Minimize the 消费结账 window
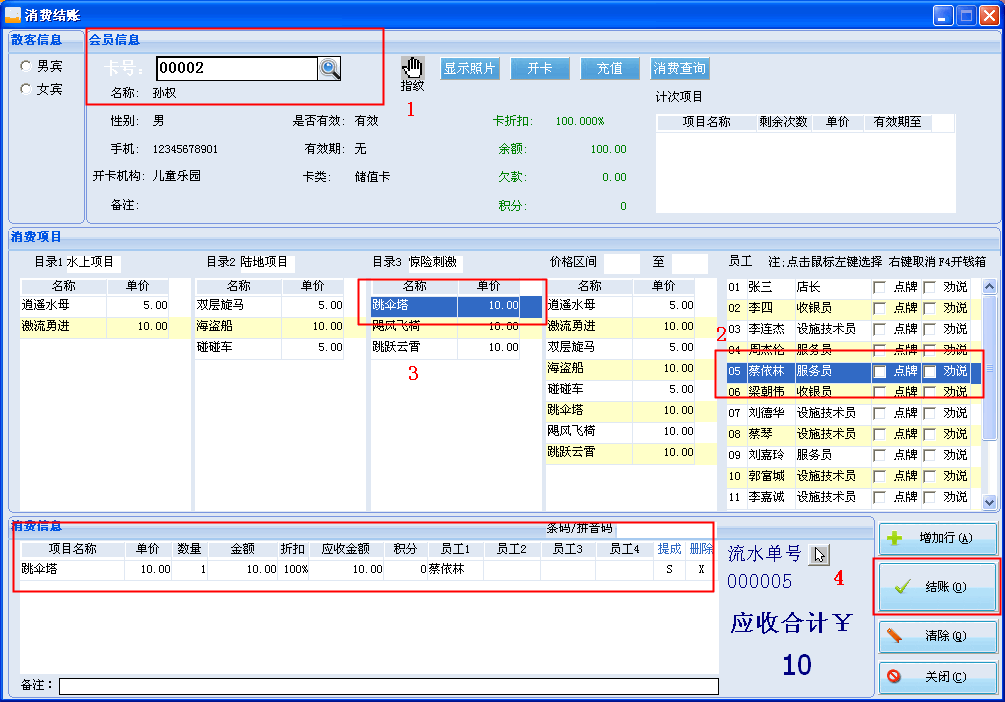 [x=943, y=15]
